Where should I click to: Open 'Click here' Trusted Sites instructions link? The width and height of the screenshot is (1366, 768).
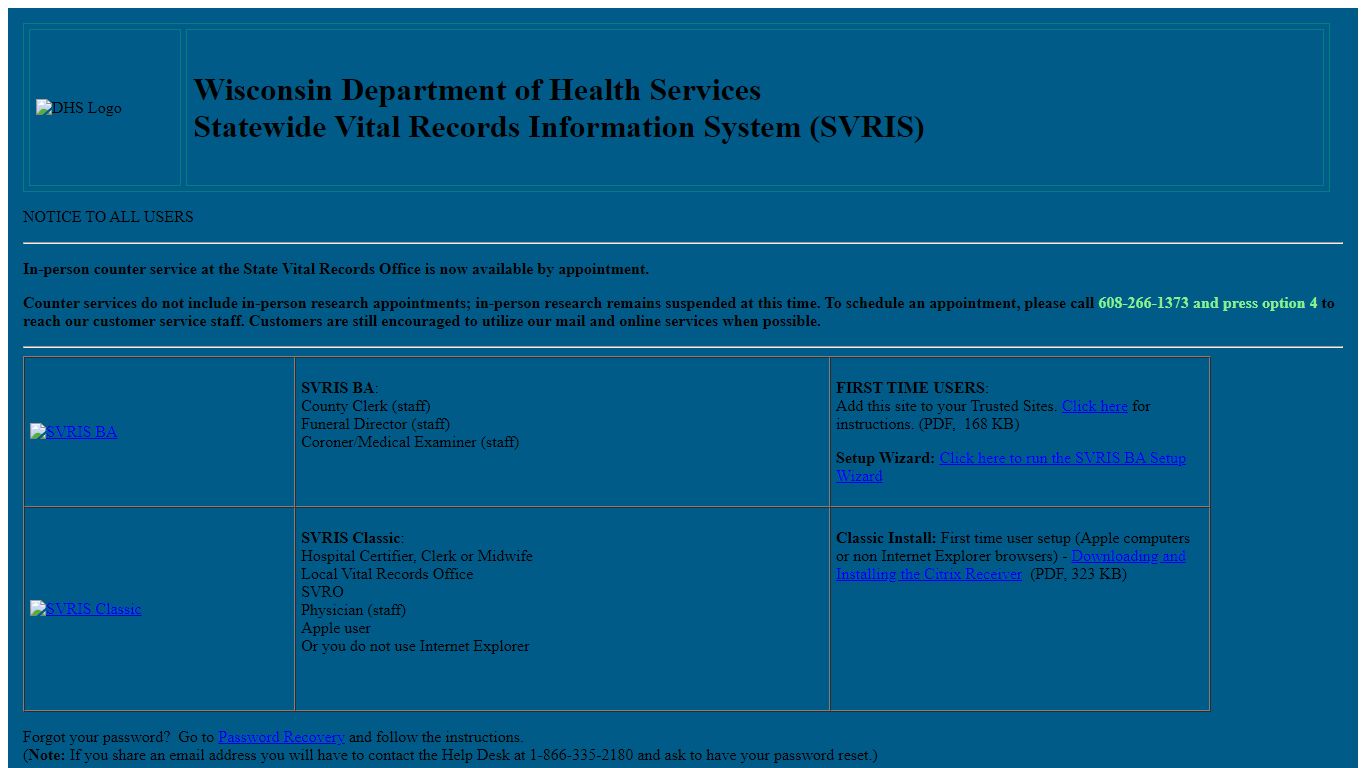click(1094, 406)
